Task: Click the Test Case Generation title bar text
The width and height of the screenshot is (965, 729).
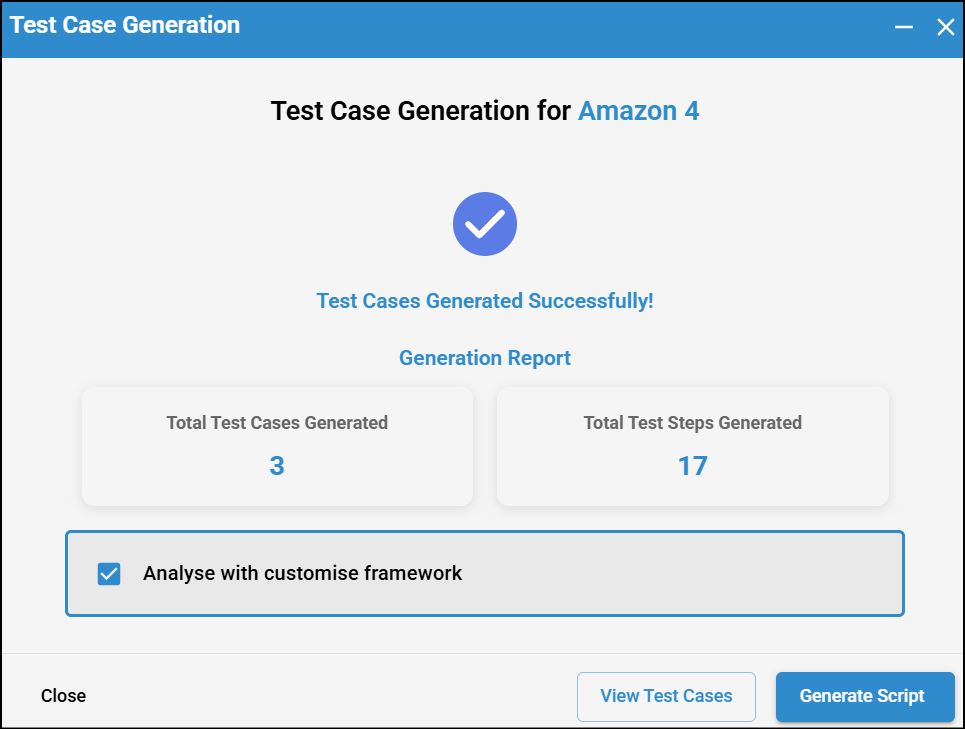Action: coord(125,25)
